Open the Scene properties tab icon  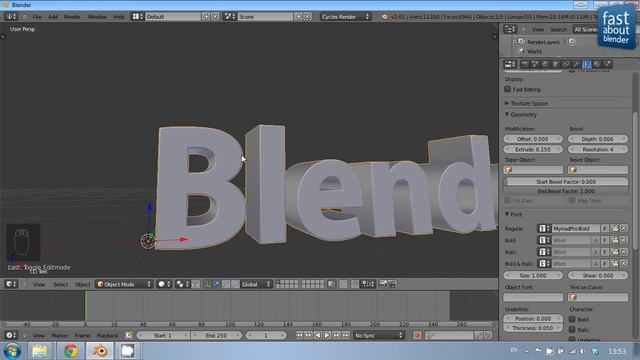[x=535, y=64]
